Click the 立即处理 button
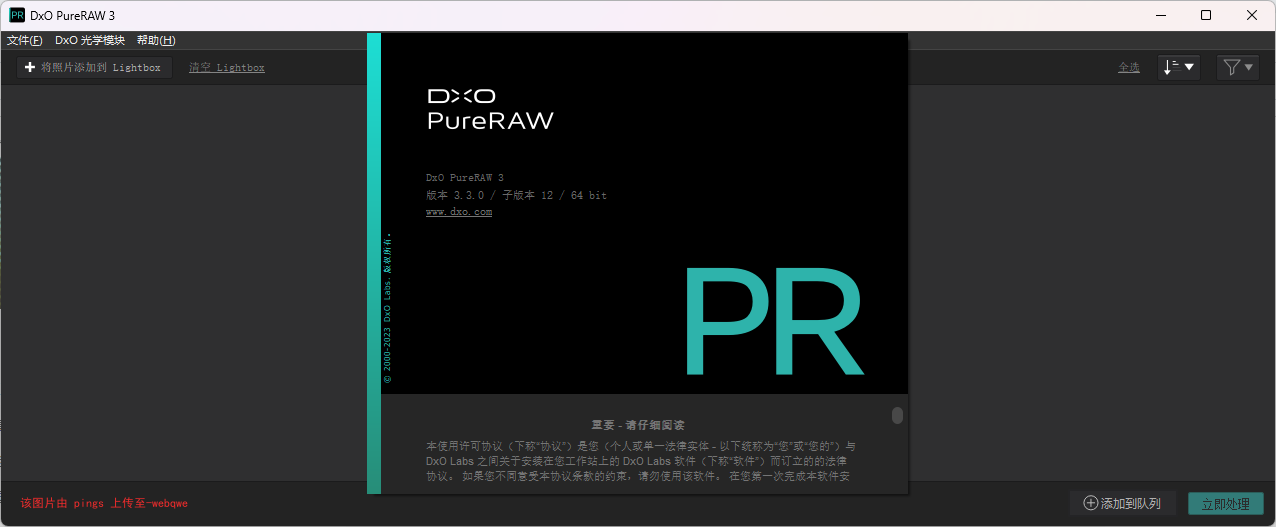The image size is (1276, 527). tap(1226, 503)
